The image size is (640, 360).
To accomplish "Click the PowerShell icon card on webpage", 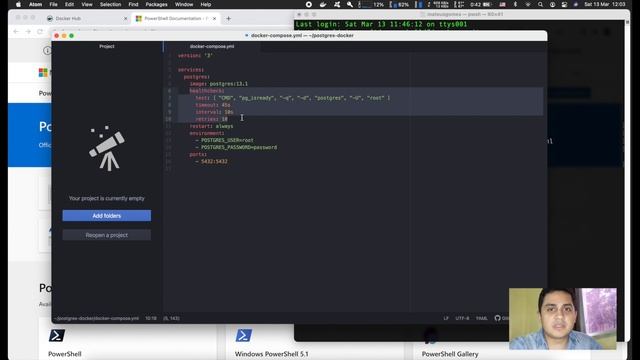I will pyautogui.click(x=56, y=336).
